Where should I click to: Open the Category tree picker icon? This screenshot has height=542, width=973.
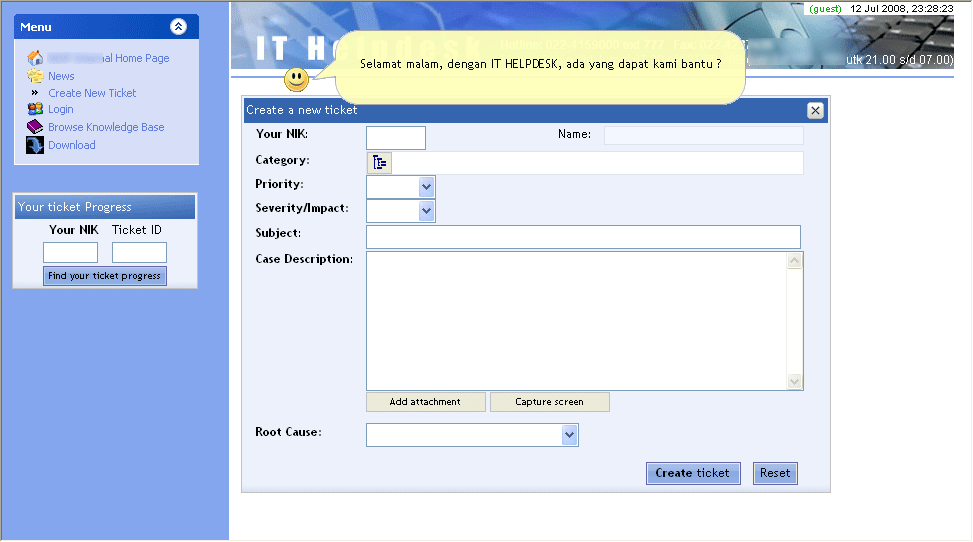[379, 163]
